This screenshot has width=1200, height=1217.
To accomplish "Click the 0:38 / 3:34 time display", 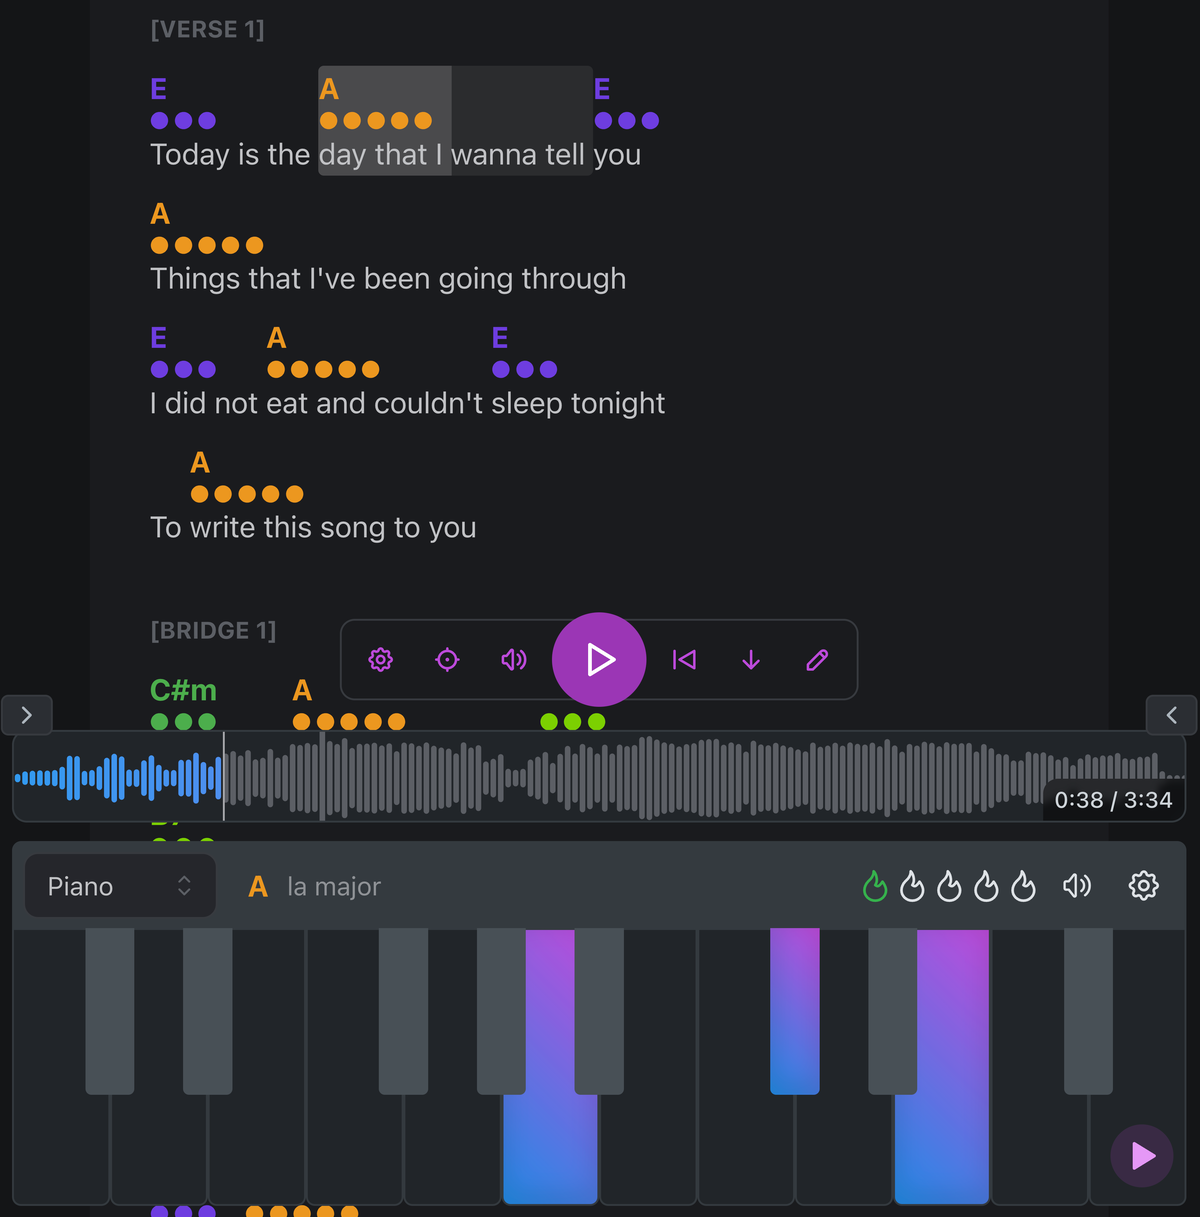I will pyautogui.click(x=1113, y=800).
